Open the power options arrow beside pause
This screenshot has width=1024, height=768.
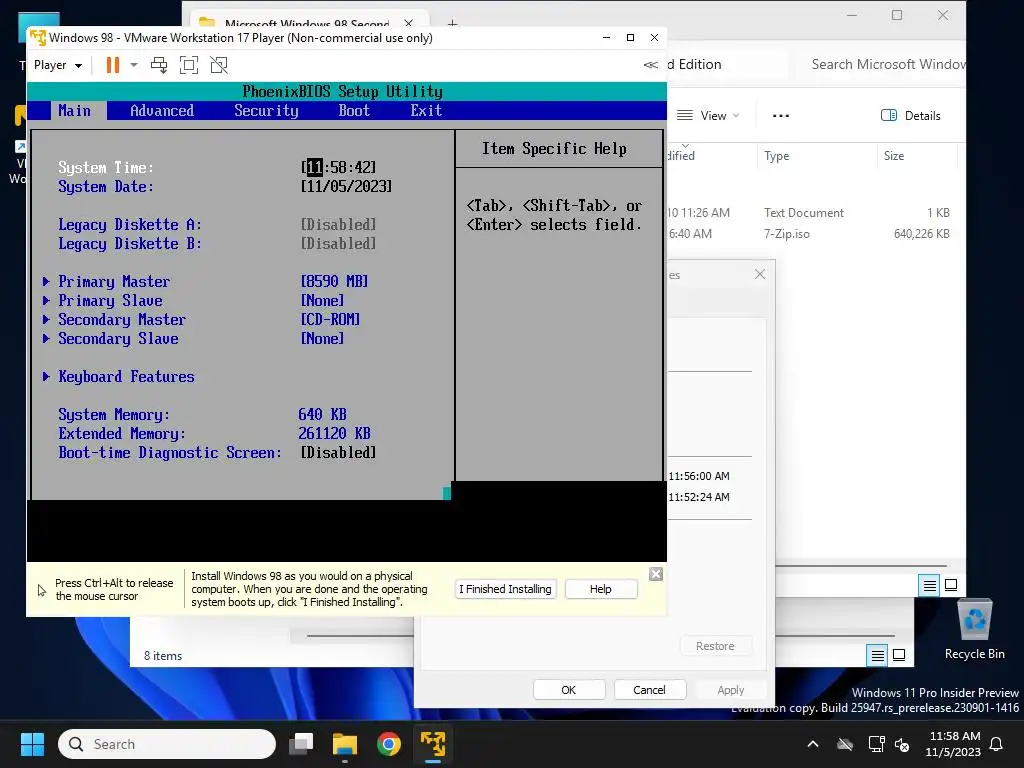[134, 65]
